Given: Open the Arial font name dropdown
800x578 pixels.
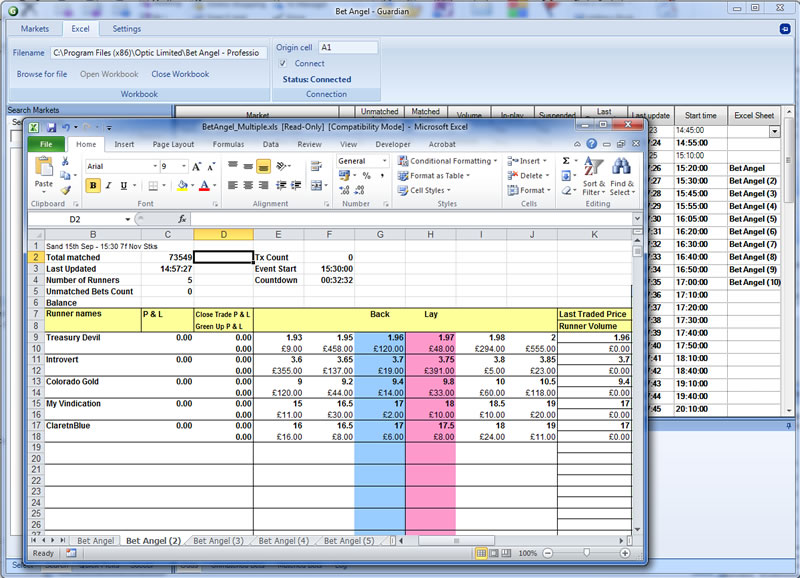Looking at the screenshot, I should 154,166.
